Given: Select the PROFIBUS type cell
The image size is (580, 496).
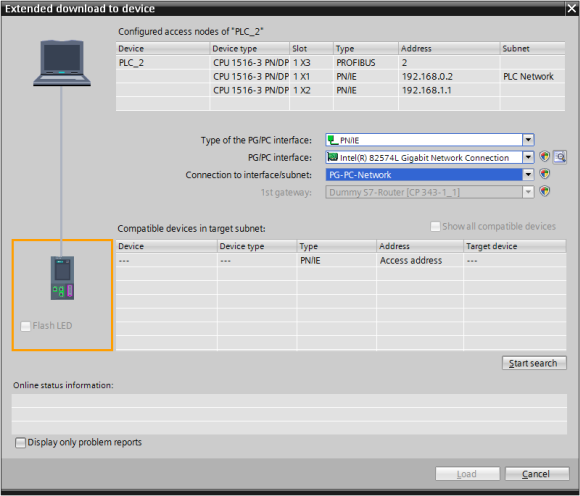Looking at the screenshot, I should tap(365, 63).
